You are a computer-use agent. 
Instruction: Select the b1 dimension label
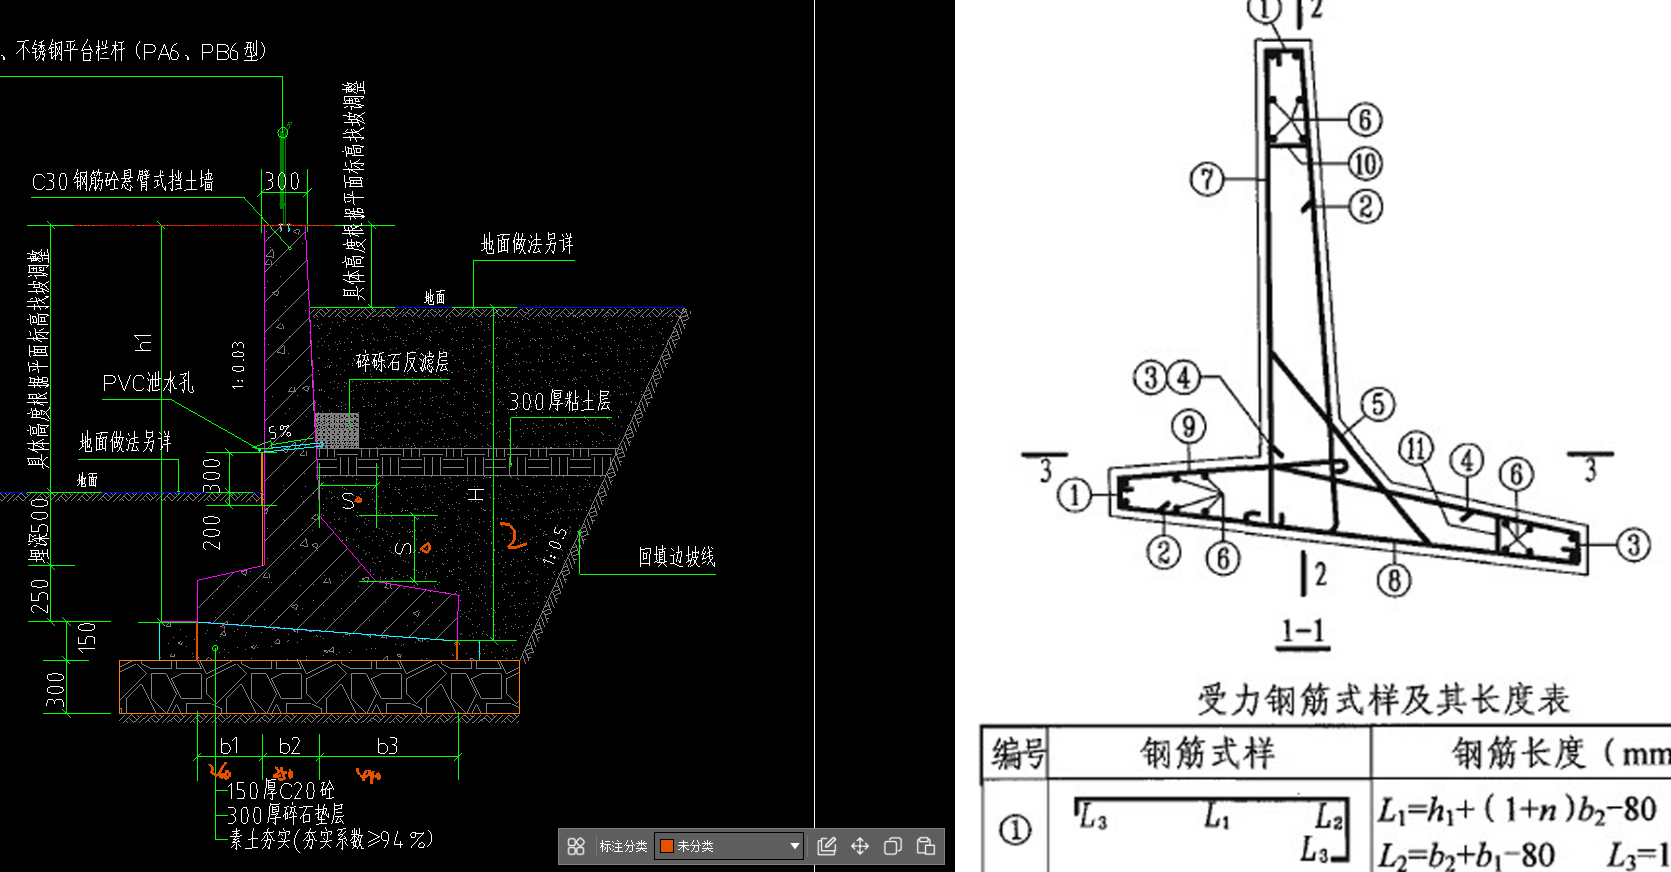coord(230,746)
